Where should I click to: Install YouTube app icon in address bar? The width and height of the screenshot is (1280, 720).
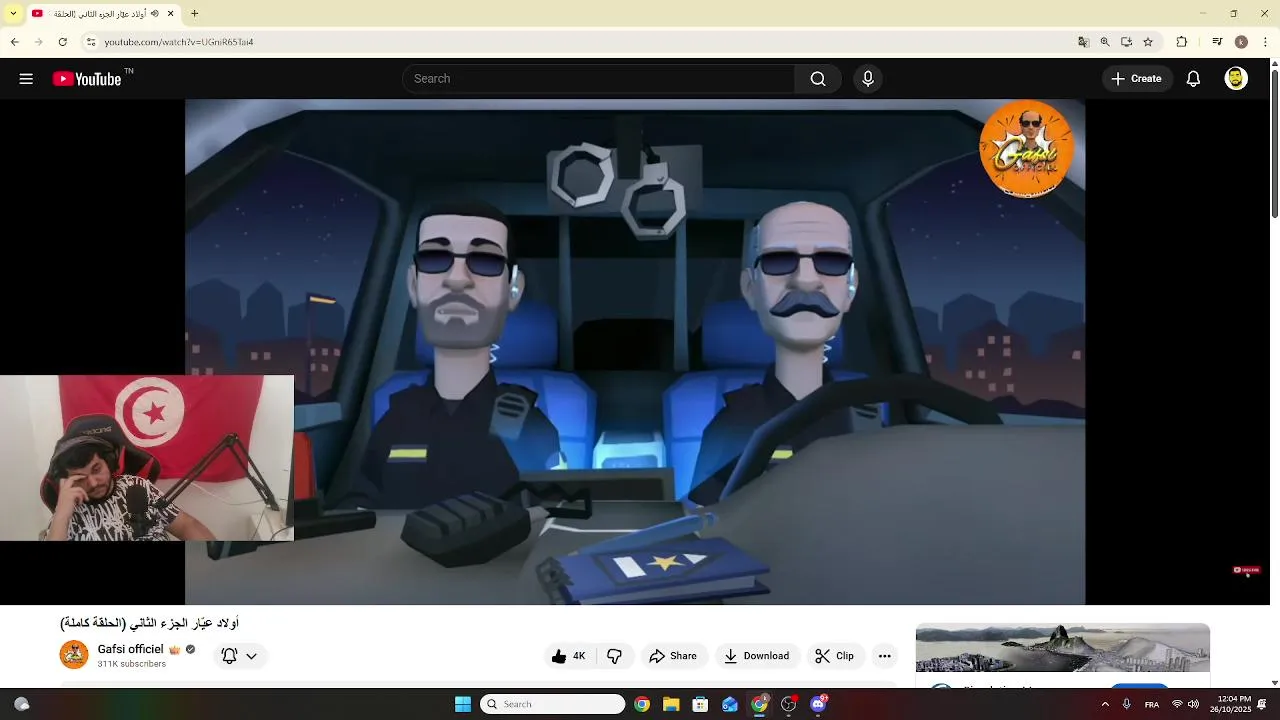click(x=1126, y=42)
